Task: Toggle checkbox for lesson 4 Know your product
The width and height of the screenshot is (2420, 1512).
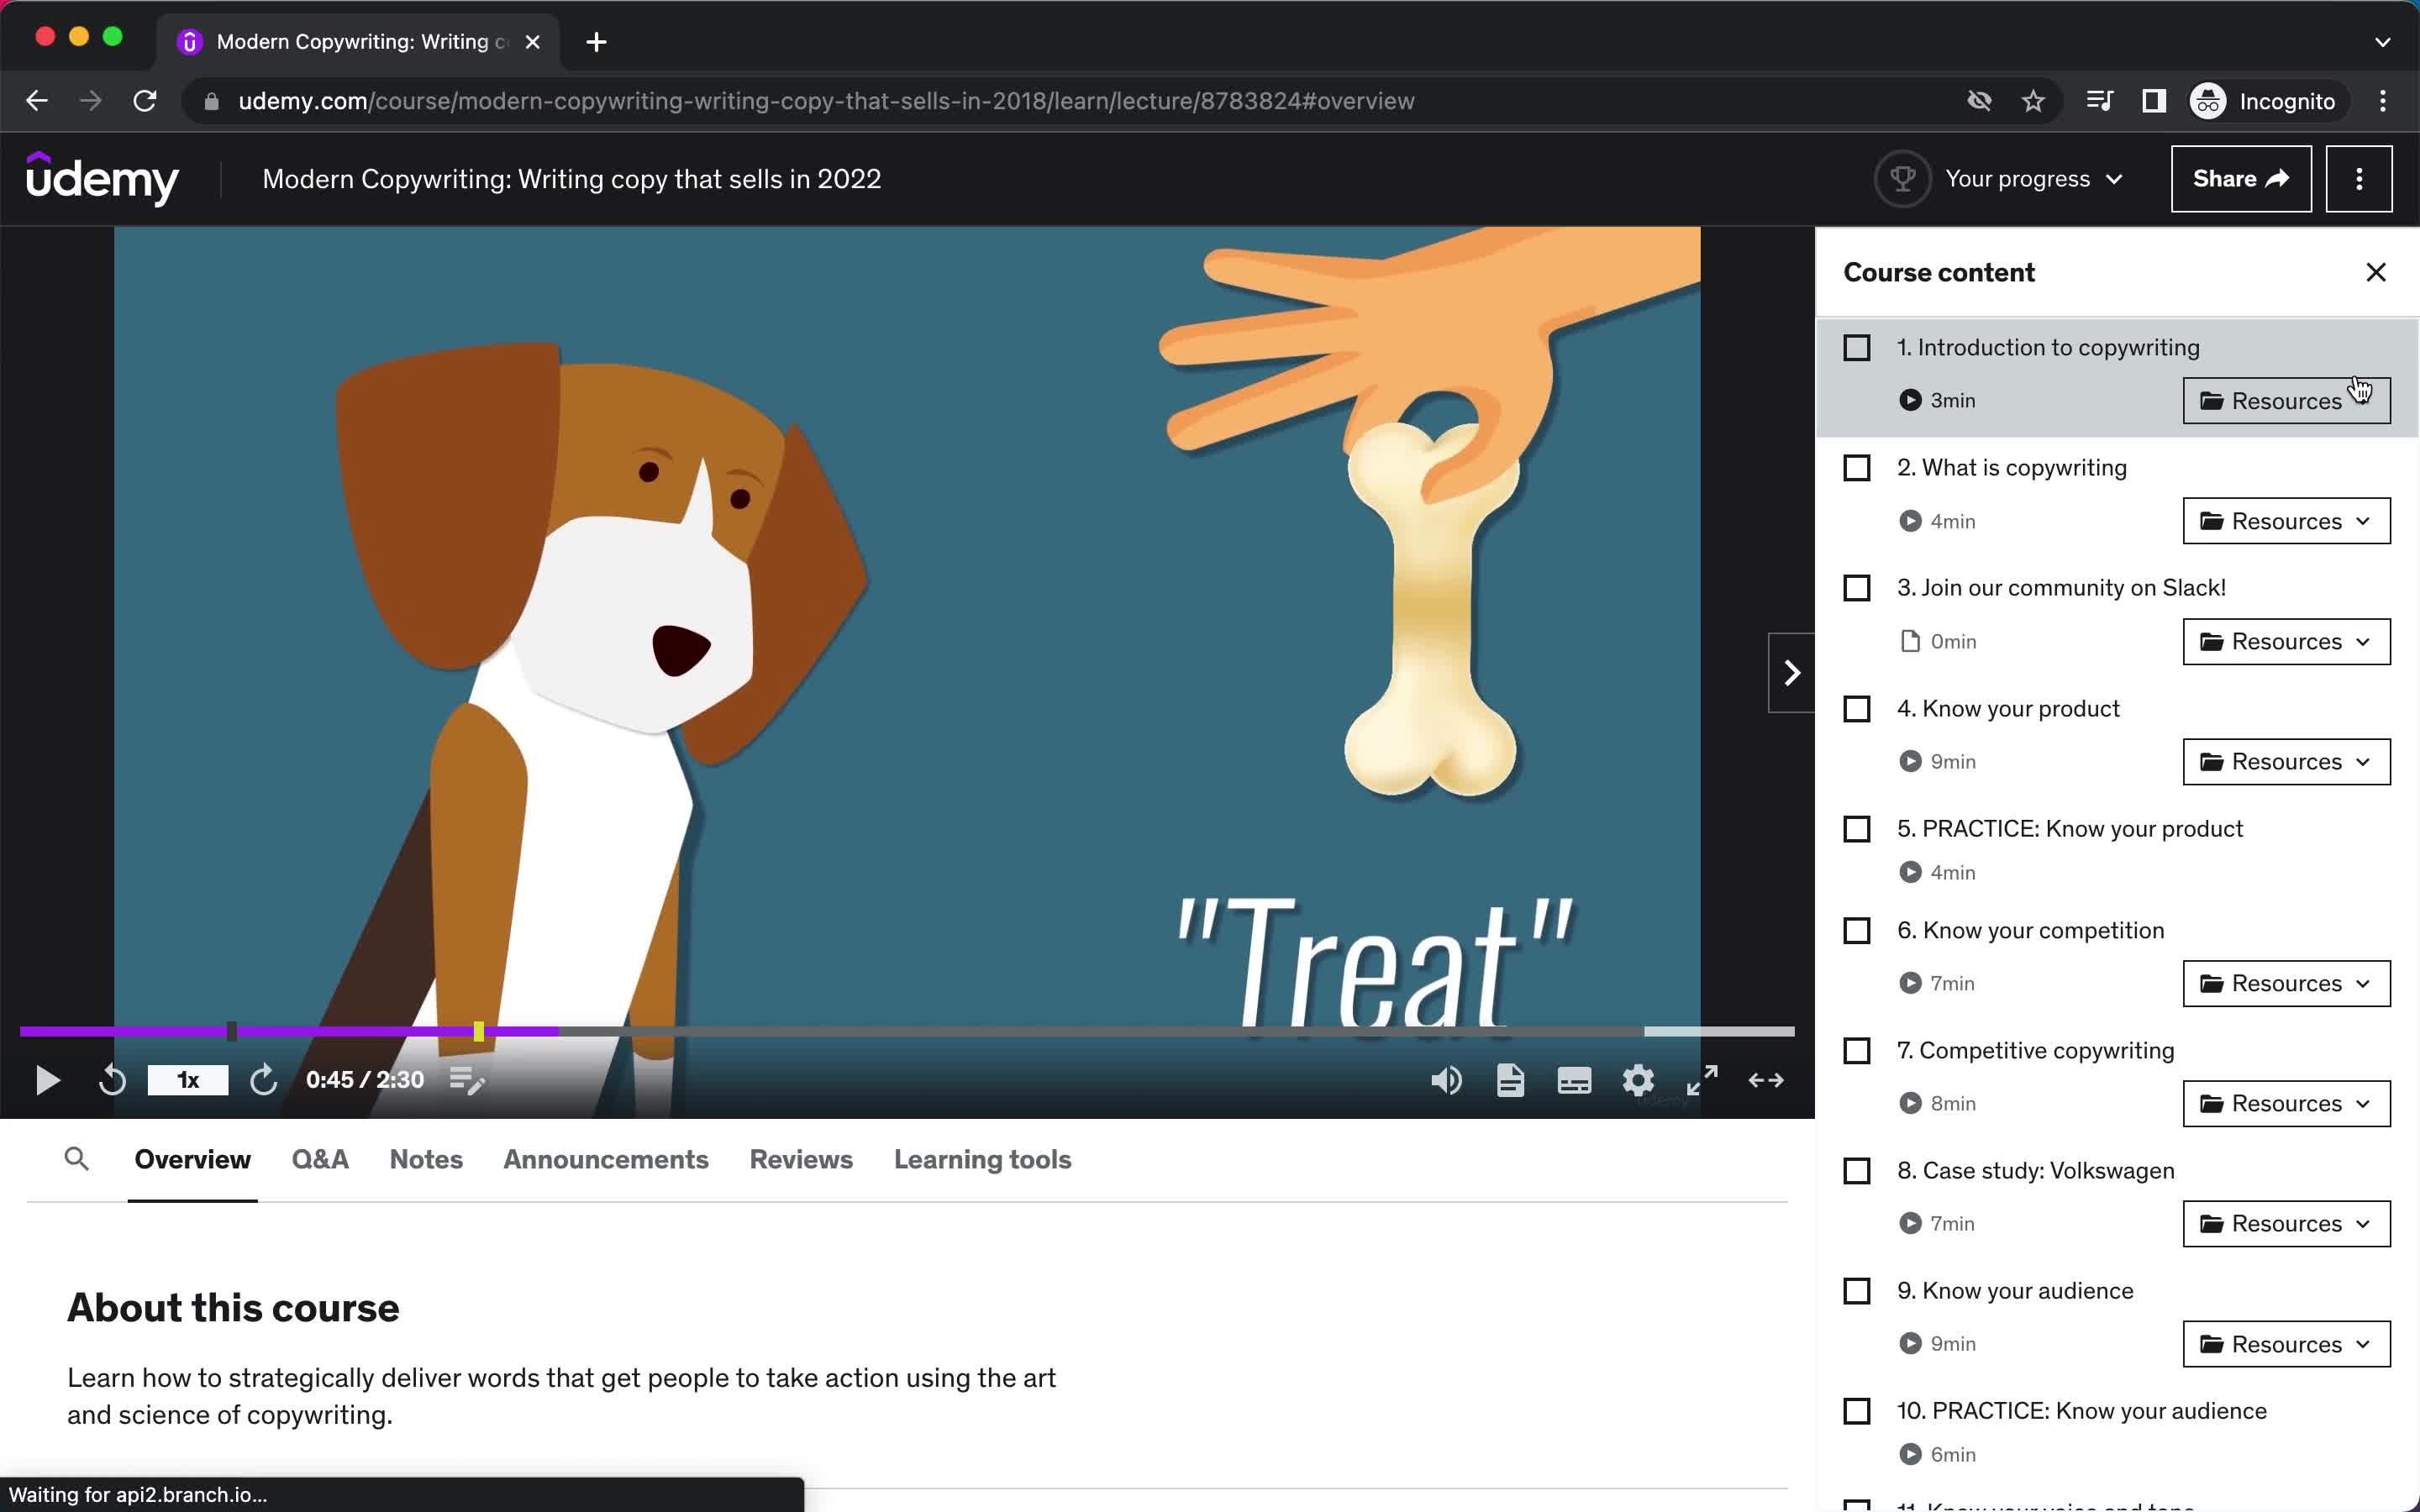Action: click(x=1857, y=707)
